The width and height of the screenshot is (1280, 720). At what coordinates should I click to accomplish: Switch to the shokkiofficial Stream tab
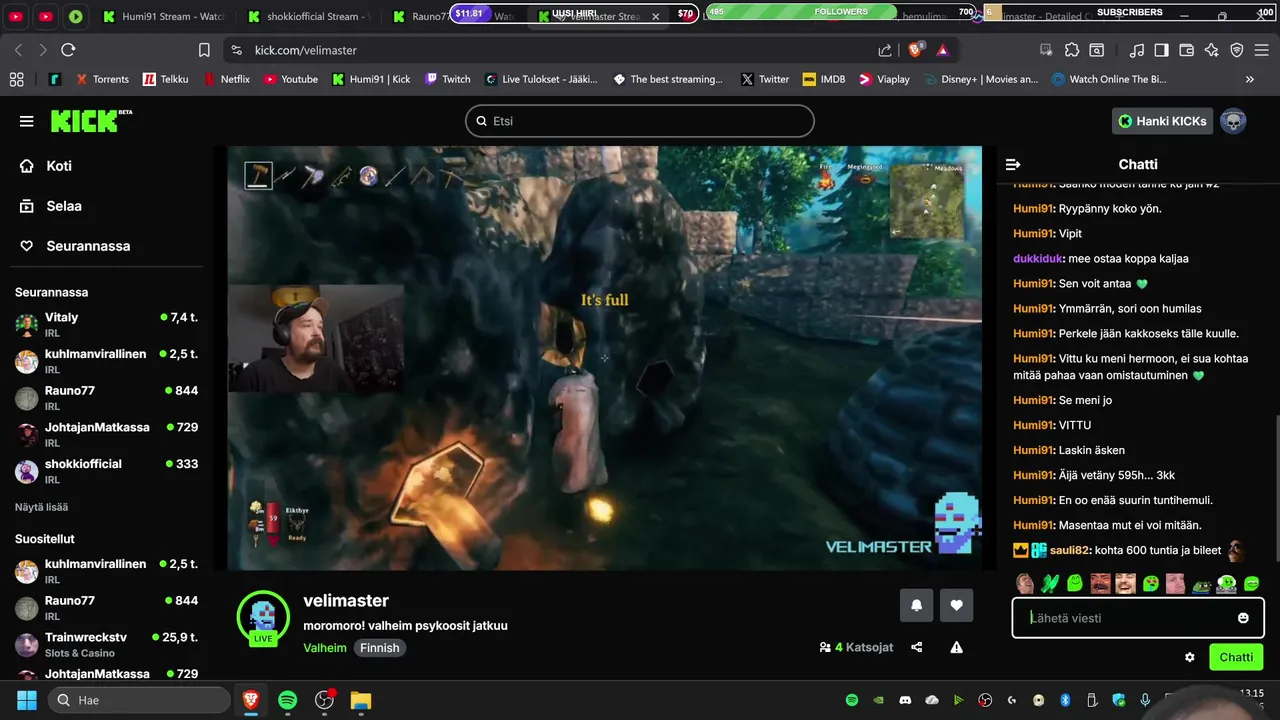click(x=307, y=16)
